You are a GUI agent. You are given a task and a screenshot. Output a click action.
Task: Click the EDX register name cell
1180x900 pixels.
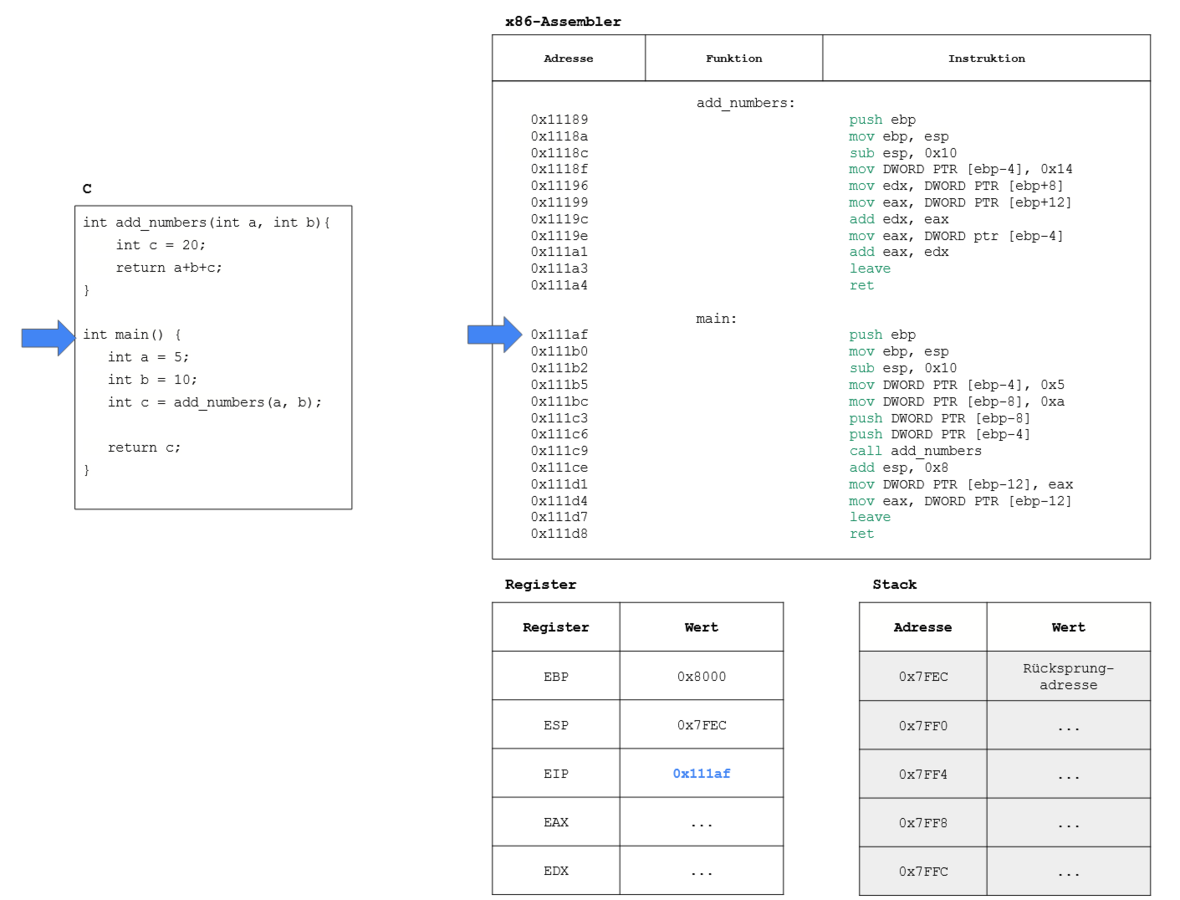[556, 871]
